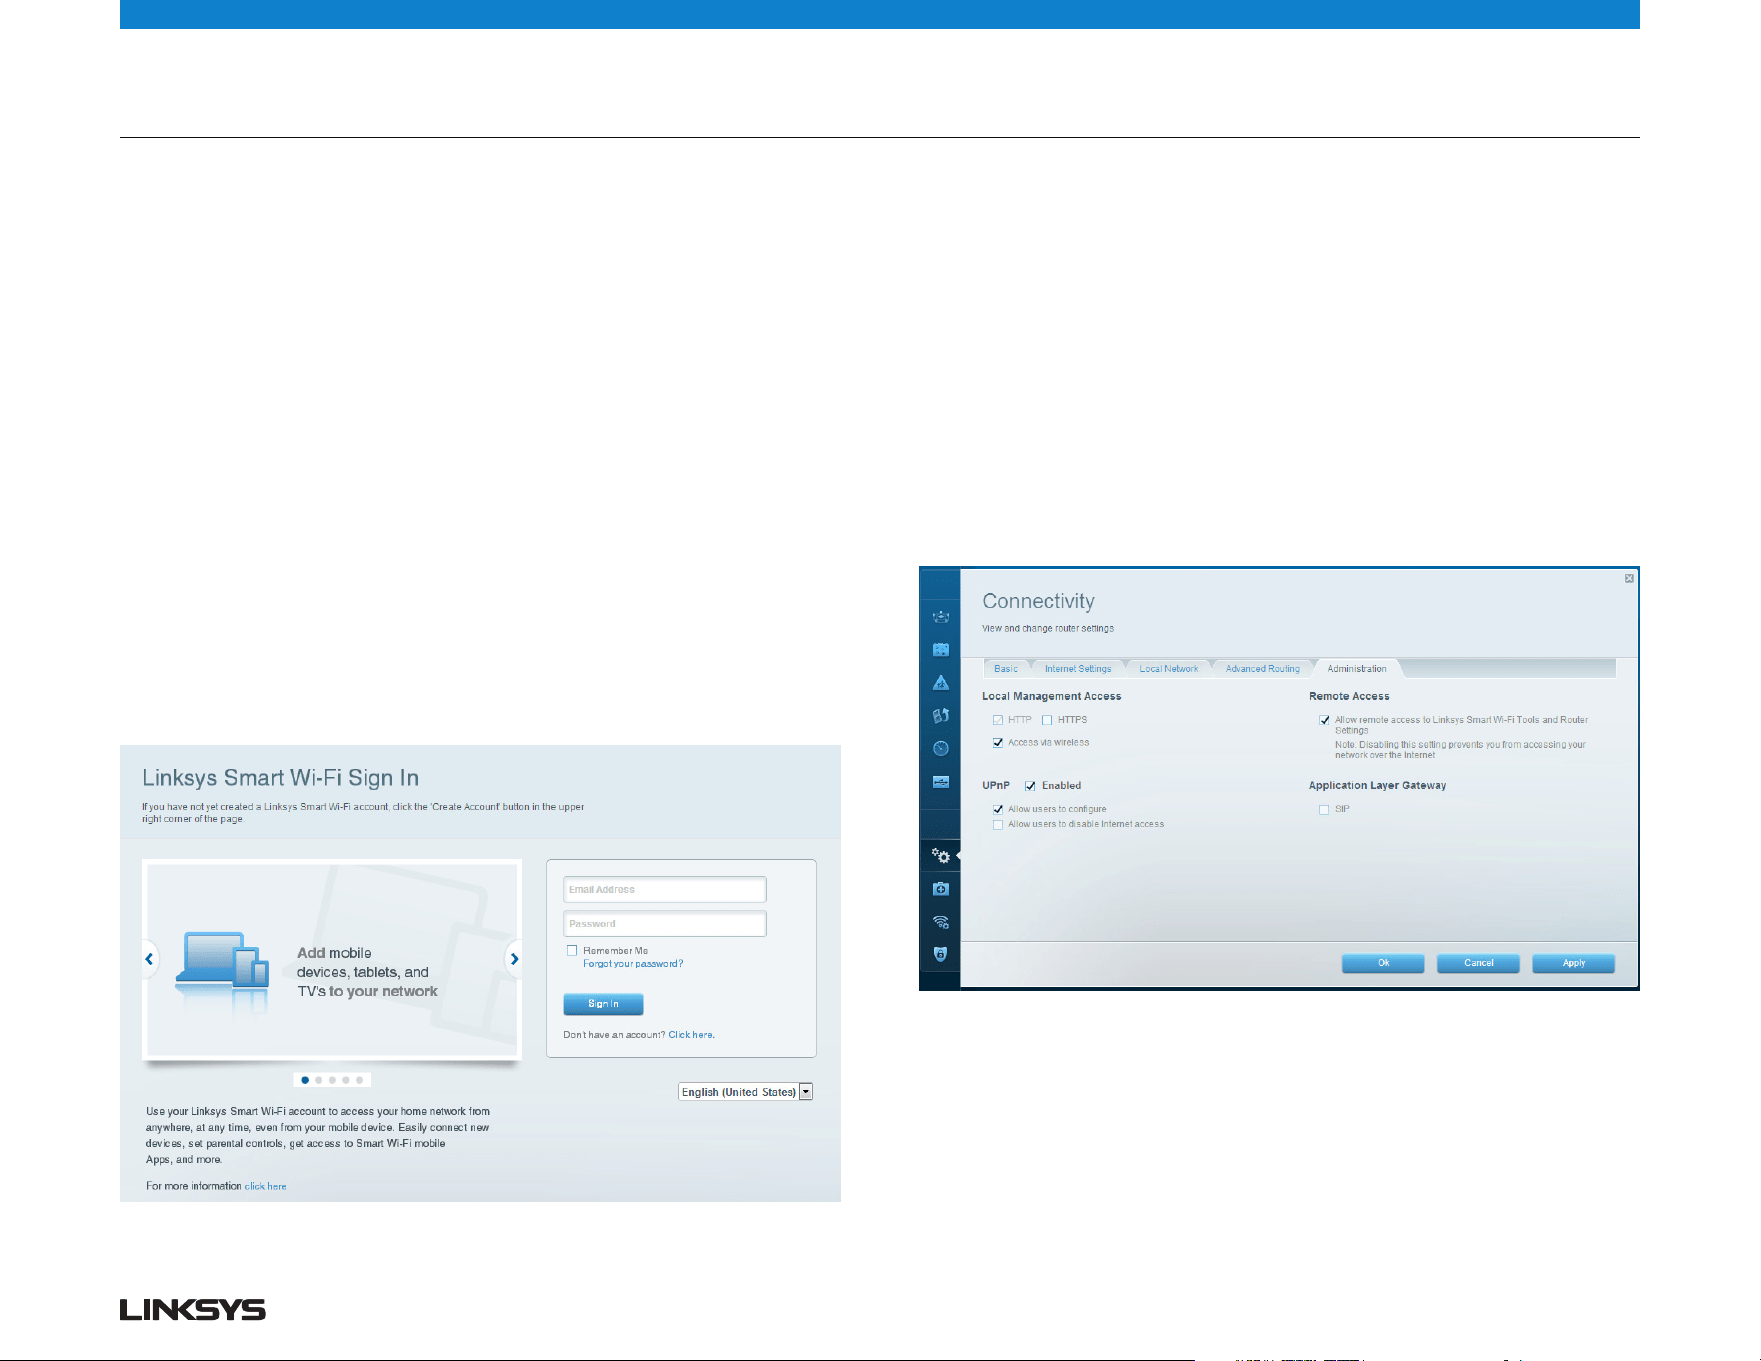Click the Apply button
Screen dimensions: 1761x1361
[1573, 963]
